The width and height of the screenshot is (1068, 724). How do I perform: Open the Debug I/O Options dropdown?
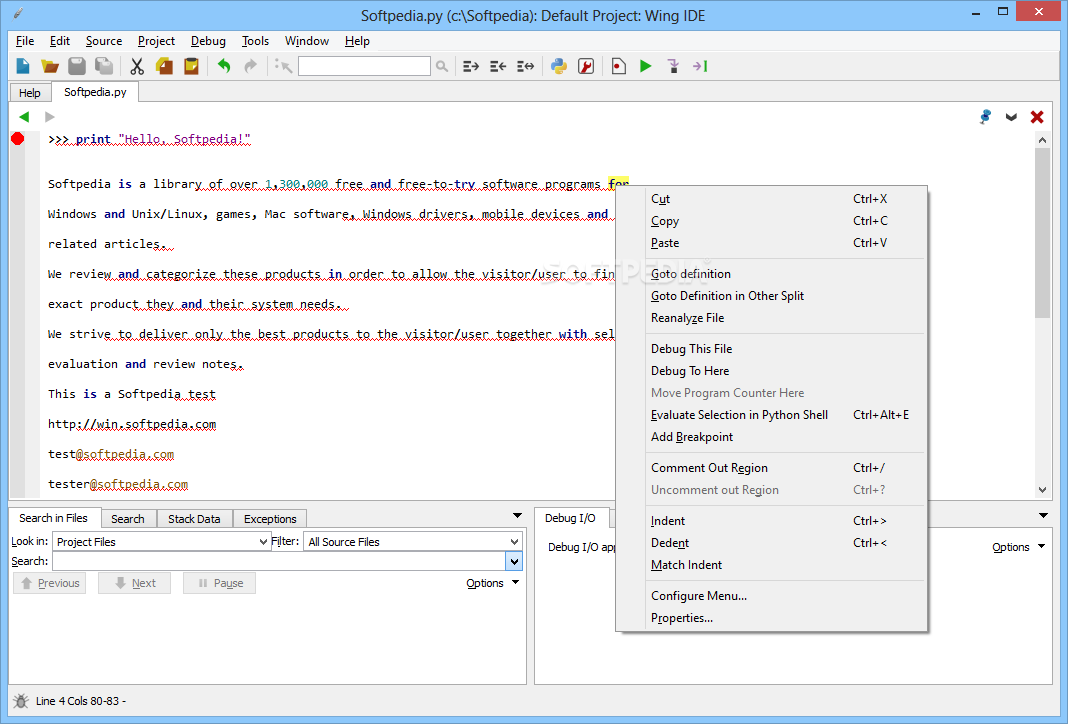pyautogui.click(x=1018, y=547)
